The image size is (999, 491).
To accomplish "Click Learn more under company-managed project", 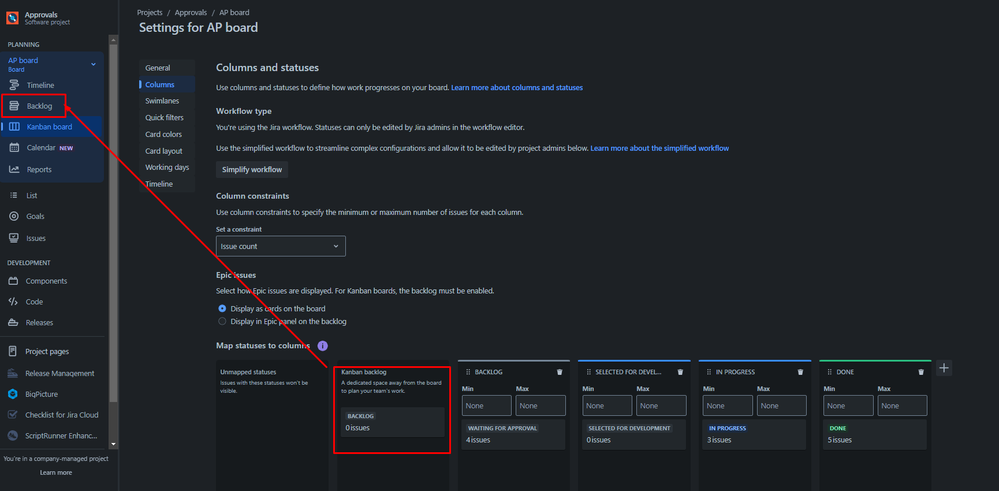I will (x=56, y=473).
